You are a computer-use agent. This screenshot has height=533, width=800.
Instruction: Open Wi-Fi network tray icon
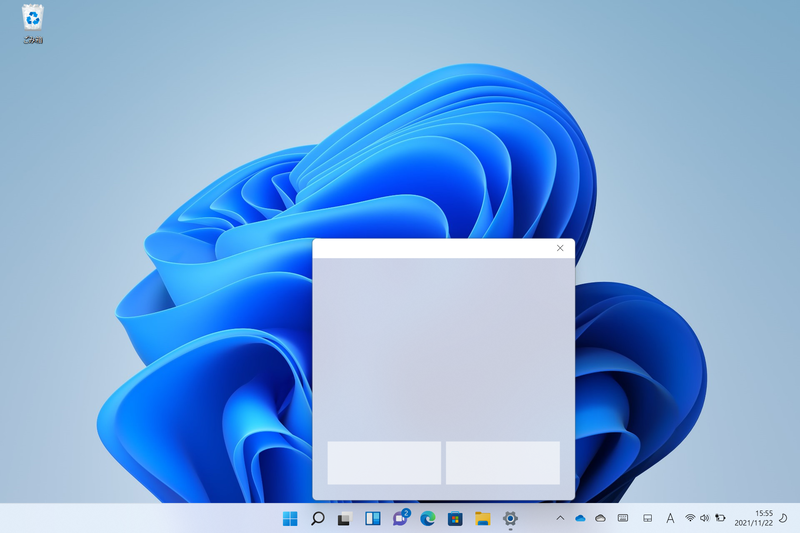[x=690, y=518]
